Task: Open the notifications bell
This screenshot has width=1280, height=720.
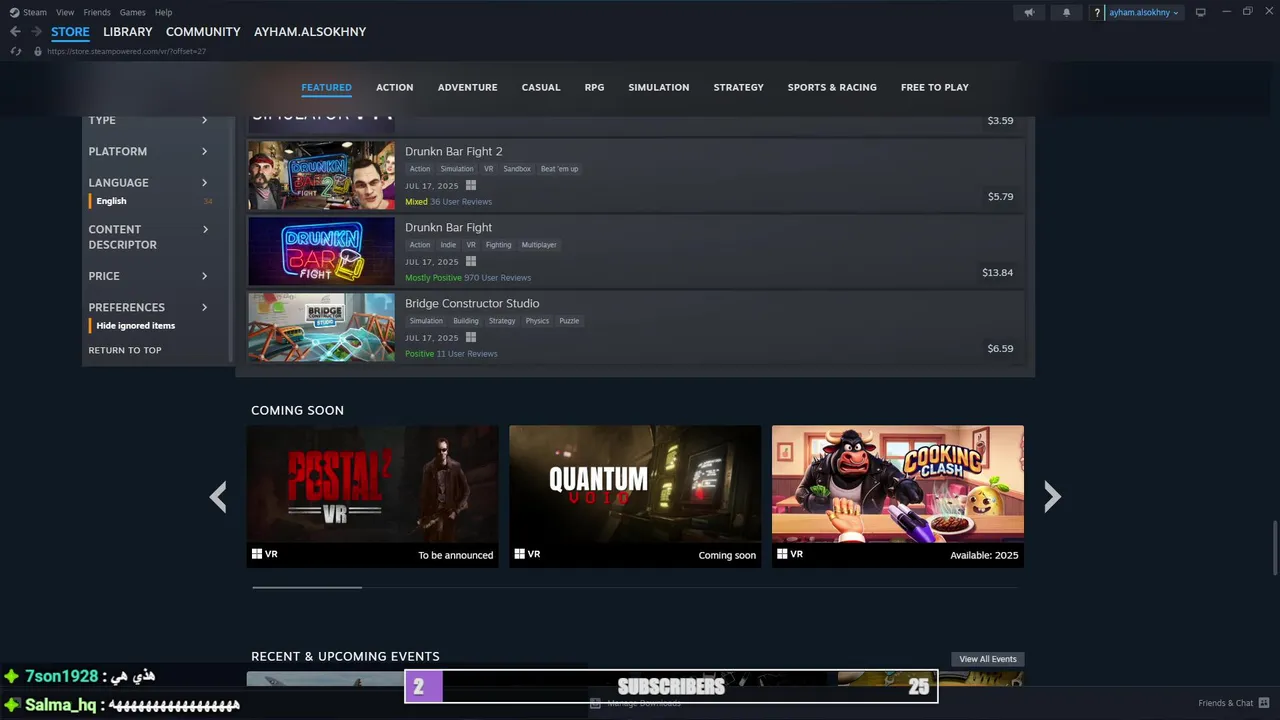Action: click(1066, 12)
